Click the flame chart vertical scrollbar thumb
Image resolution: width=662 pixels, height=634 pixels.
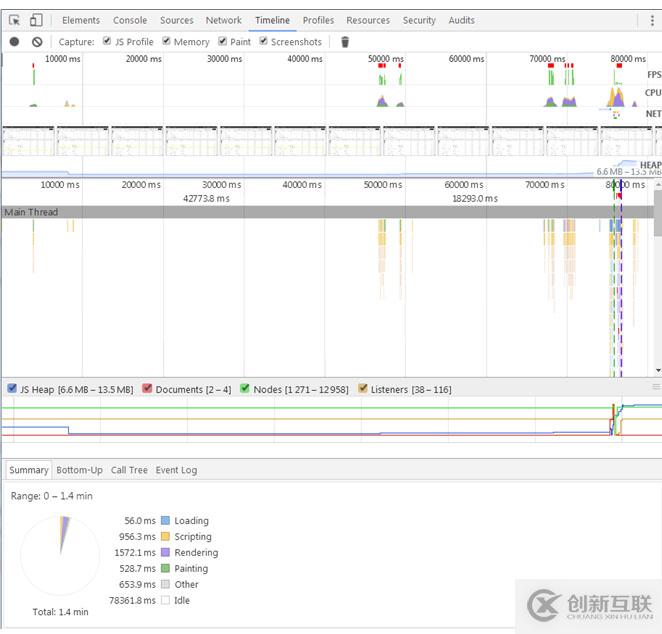tap(658, 213)
